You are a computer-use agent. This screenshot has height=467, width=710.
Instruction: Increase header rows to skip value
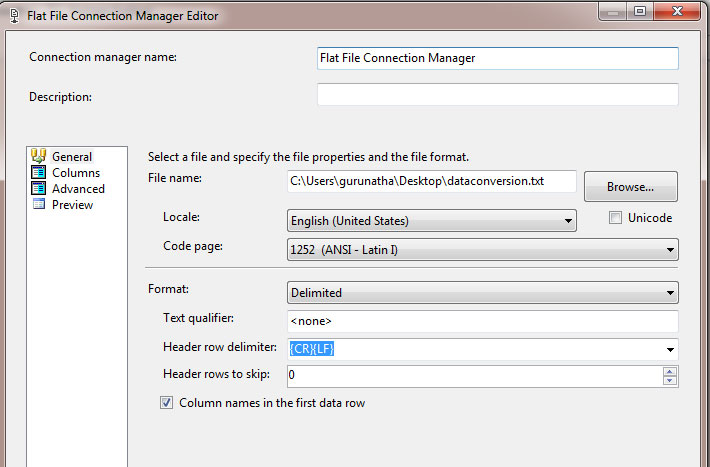pos(670,372)
